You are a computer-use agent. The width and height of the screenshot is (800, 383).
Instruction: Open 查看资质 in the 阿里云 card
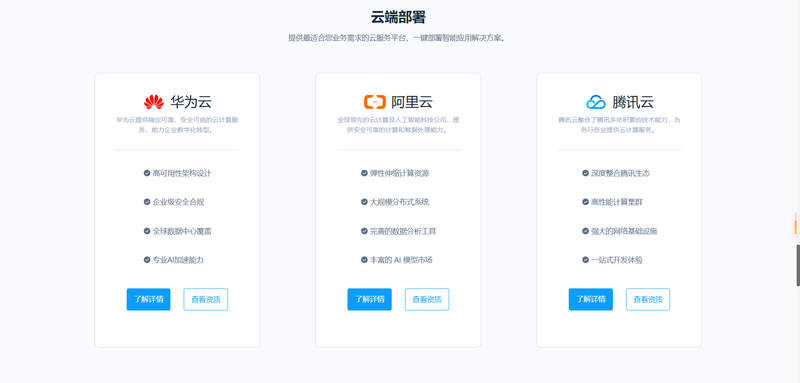(x=427, y=299)
